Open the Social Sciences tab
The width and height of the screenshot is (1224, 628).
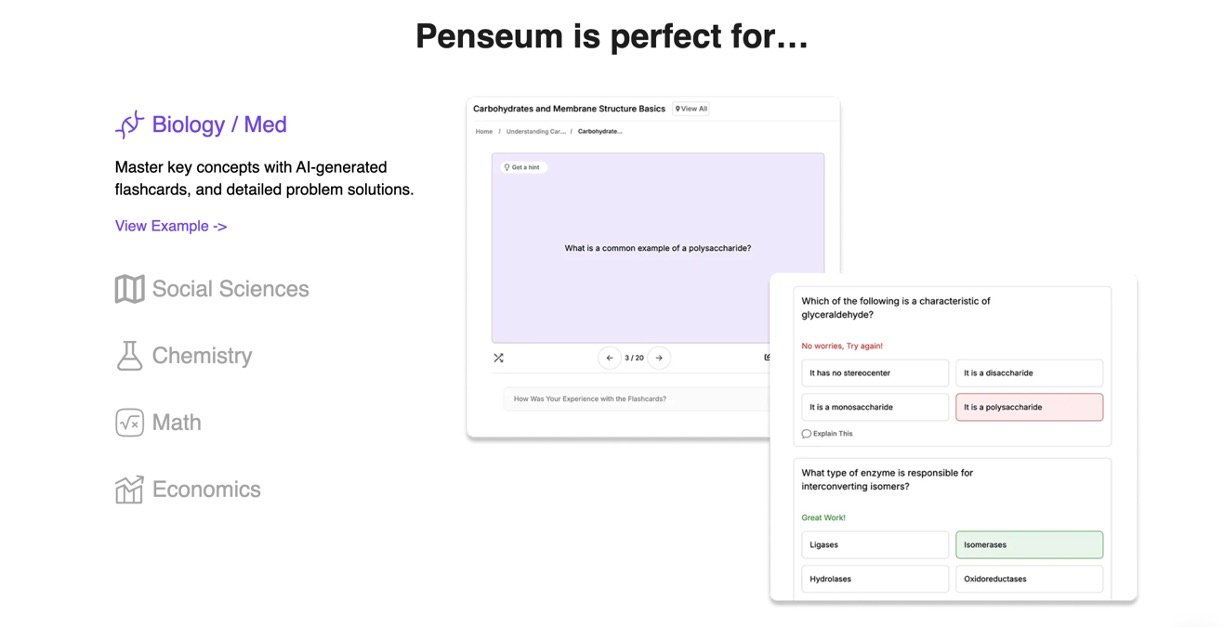[x=230, y=289]
